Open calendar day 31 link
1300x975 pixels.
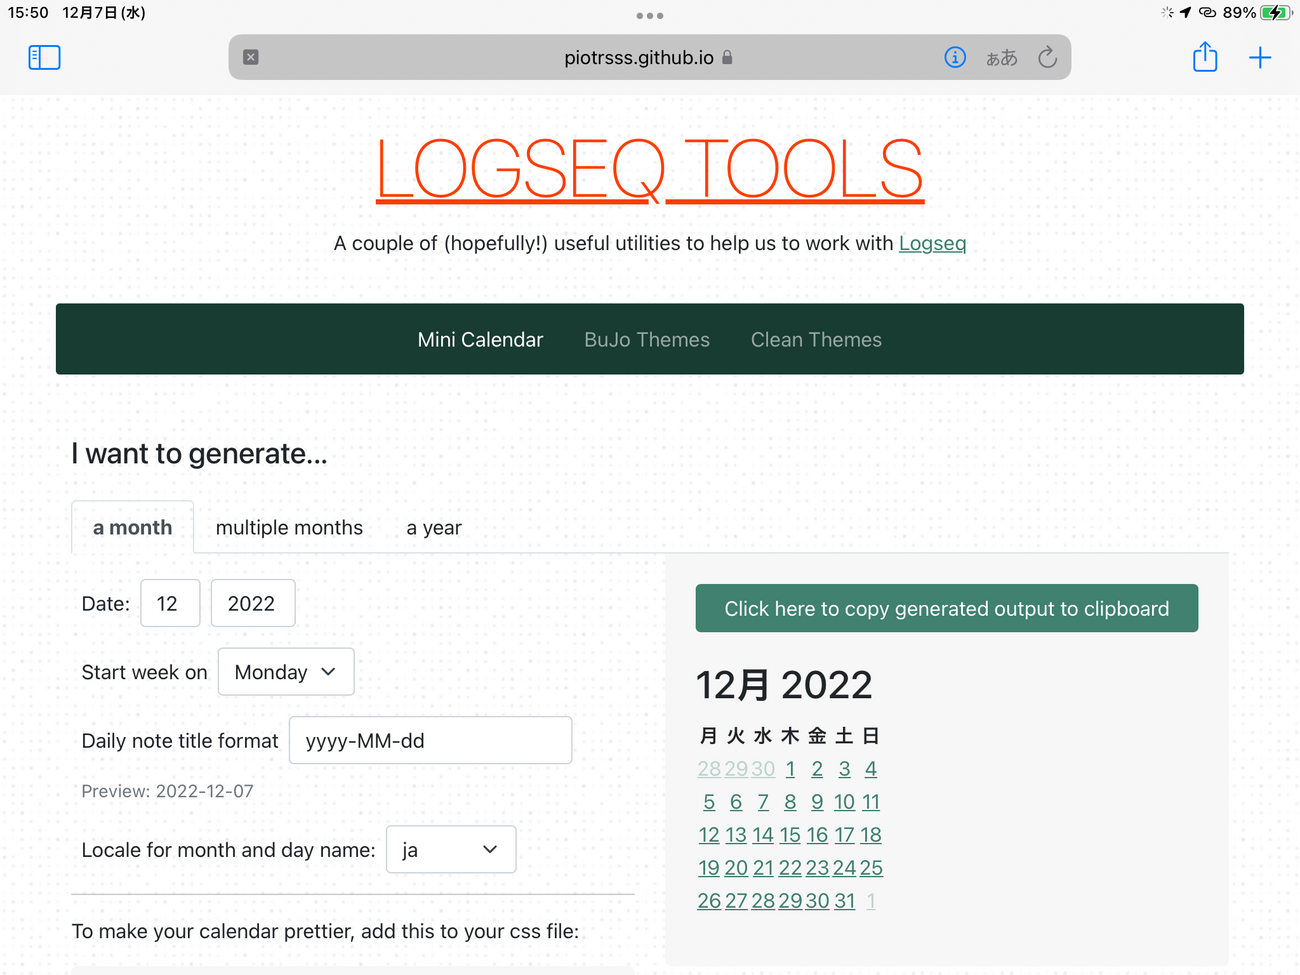pyautogui.click(x=845, y=901)
